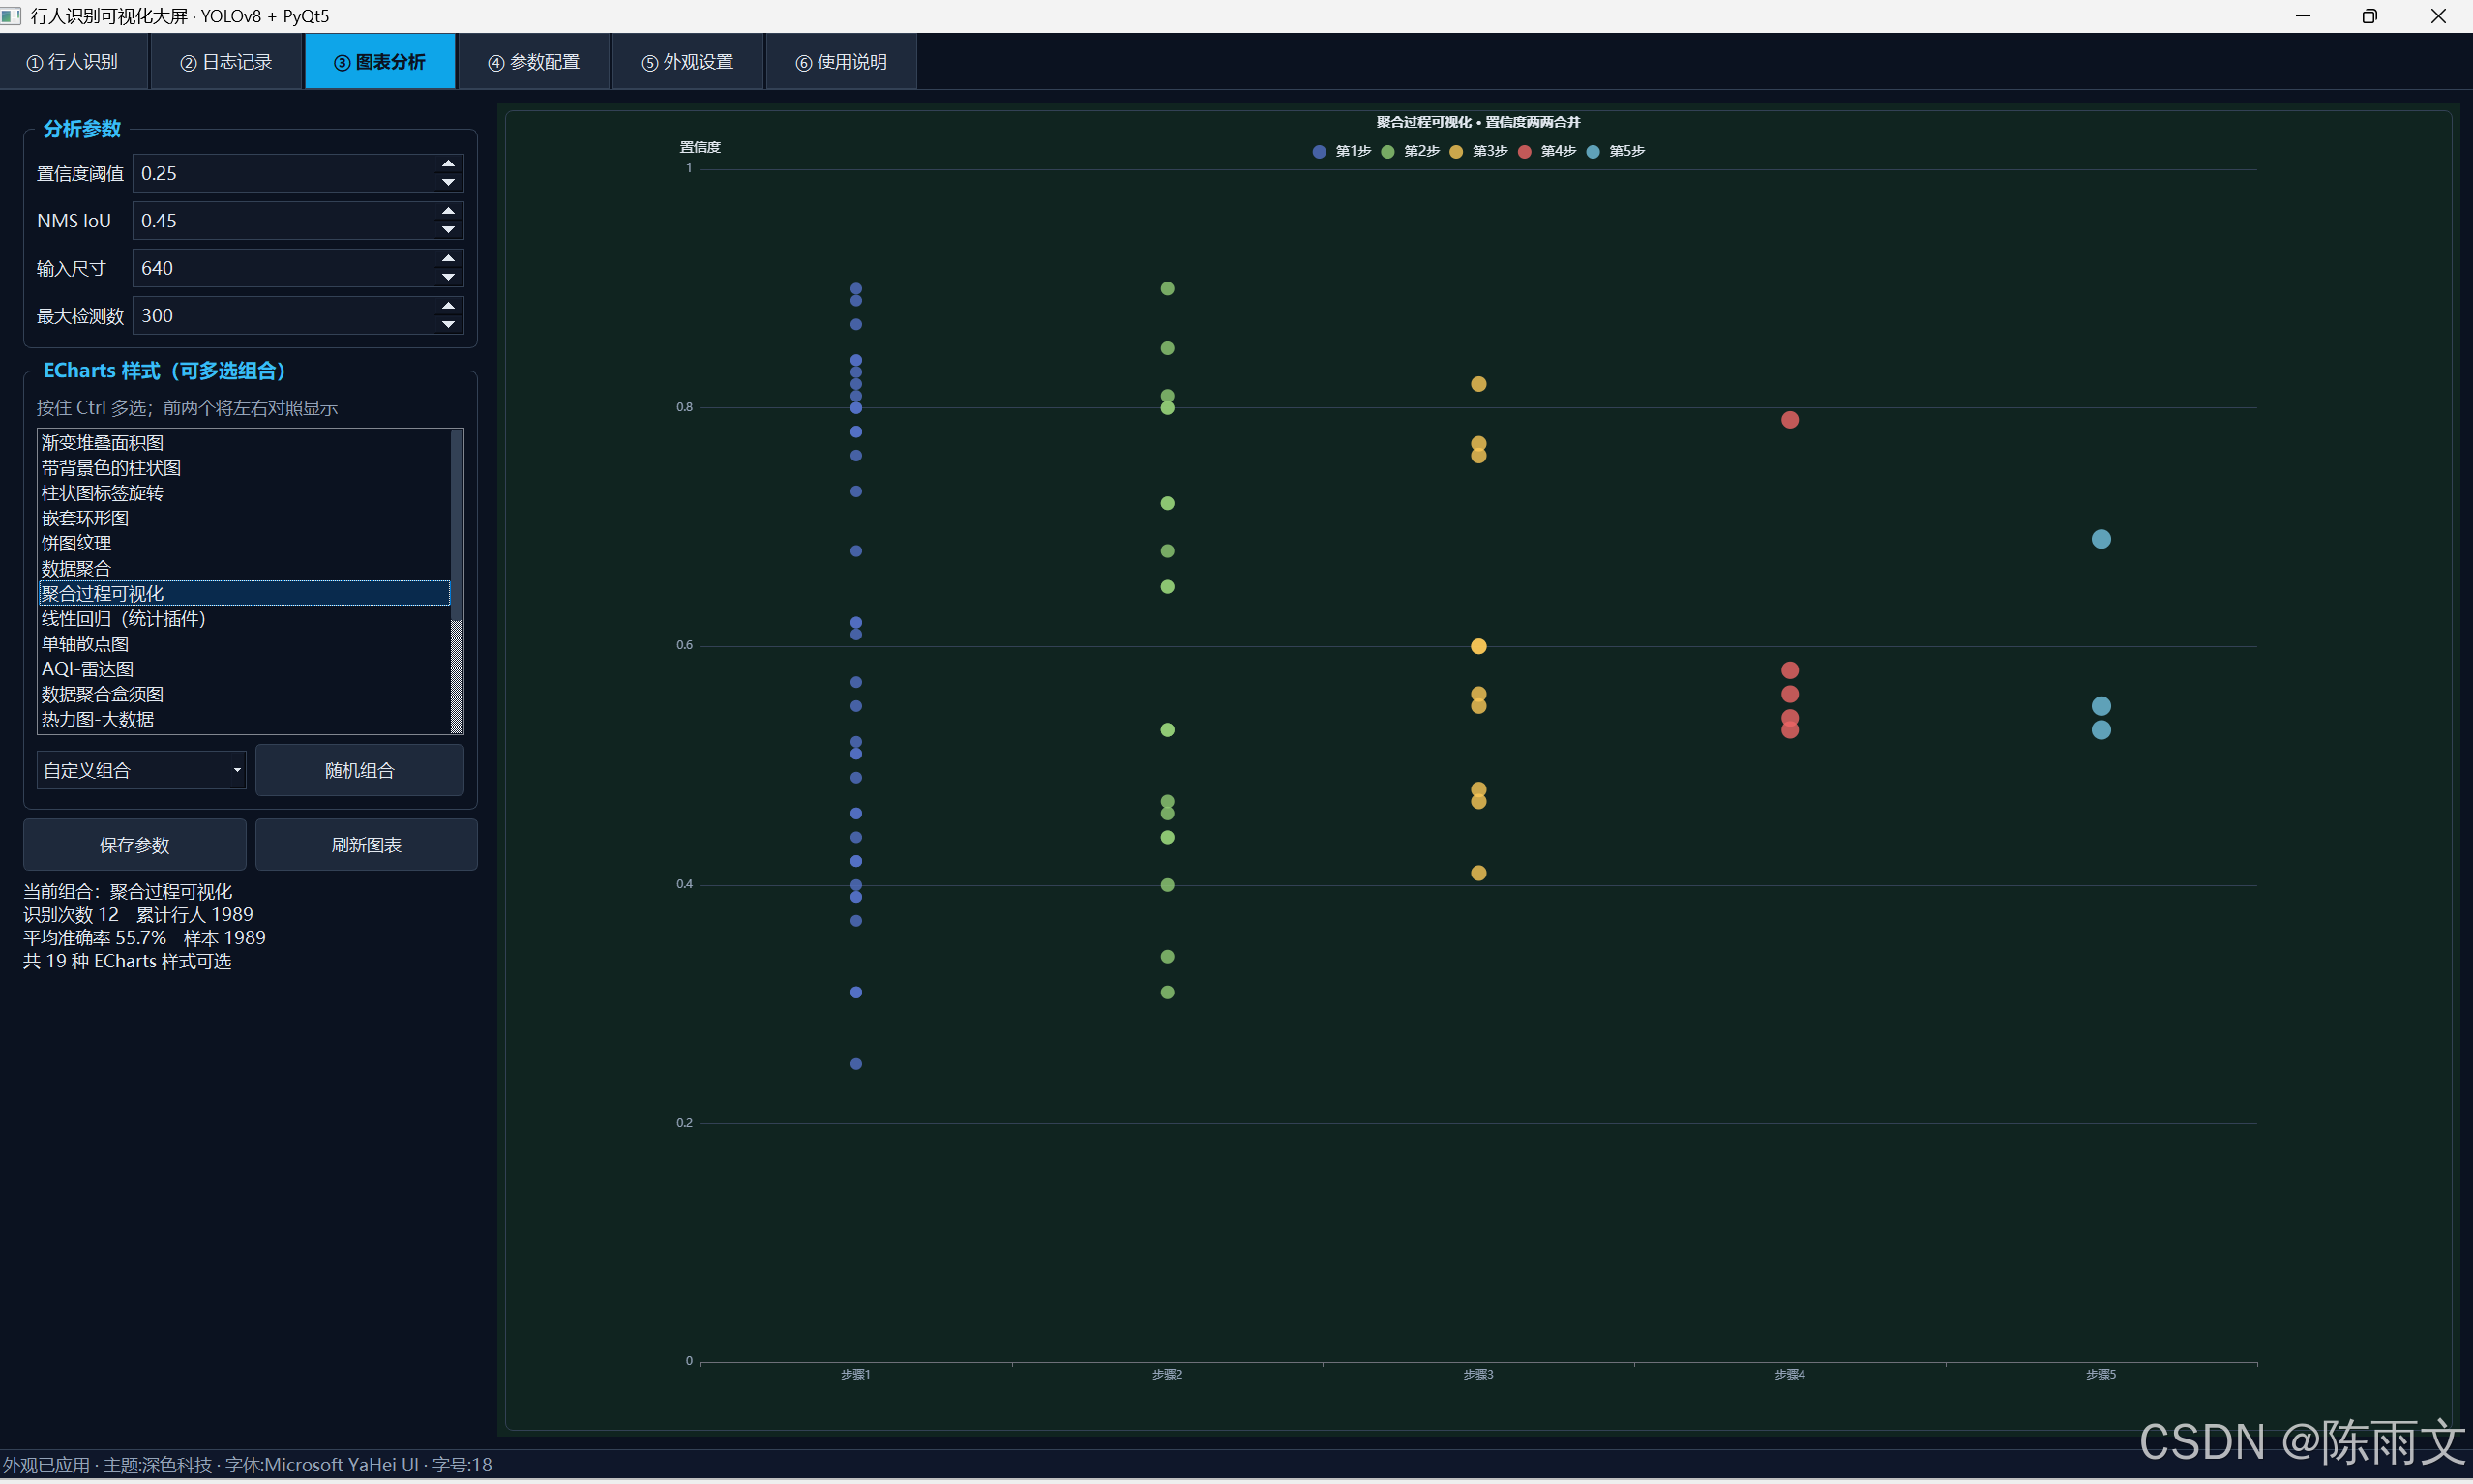Increase 输入尺寸 with up arrow
The height and width of the screenshot is (1484, 2473).
tap(448, 259)
